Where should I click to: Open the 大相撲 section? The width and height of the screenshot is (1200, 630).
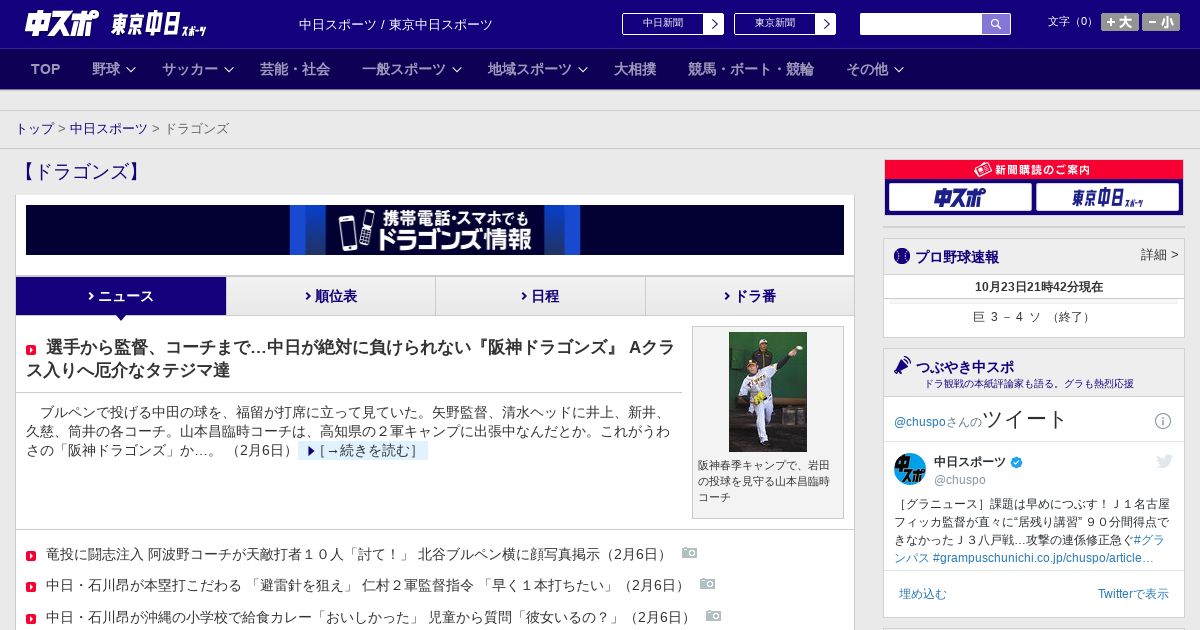tap(635, 69)
